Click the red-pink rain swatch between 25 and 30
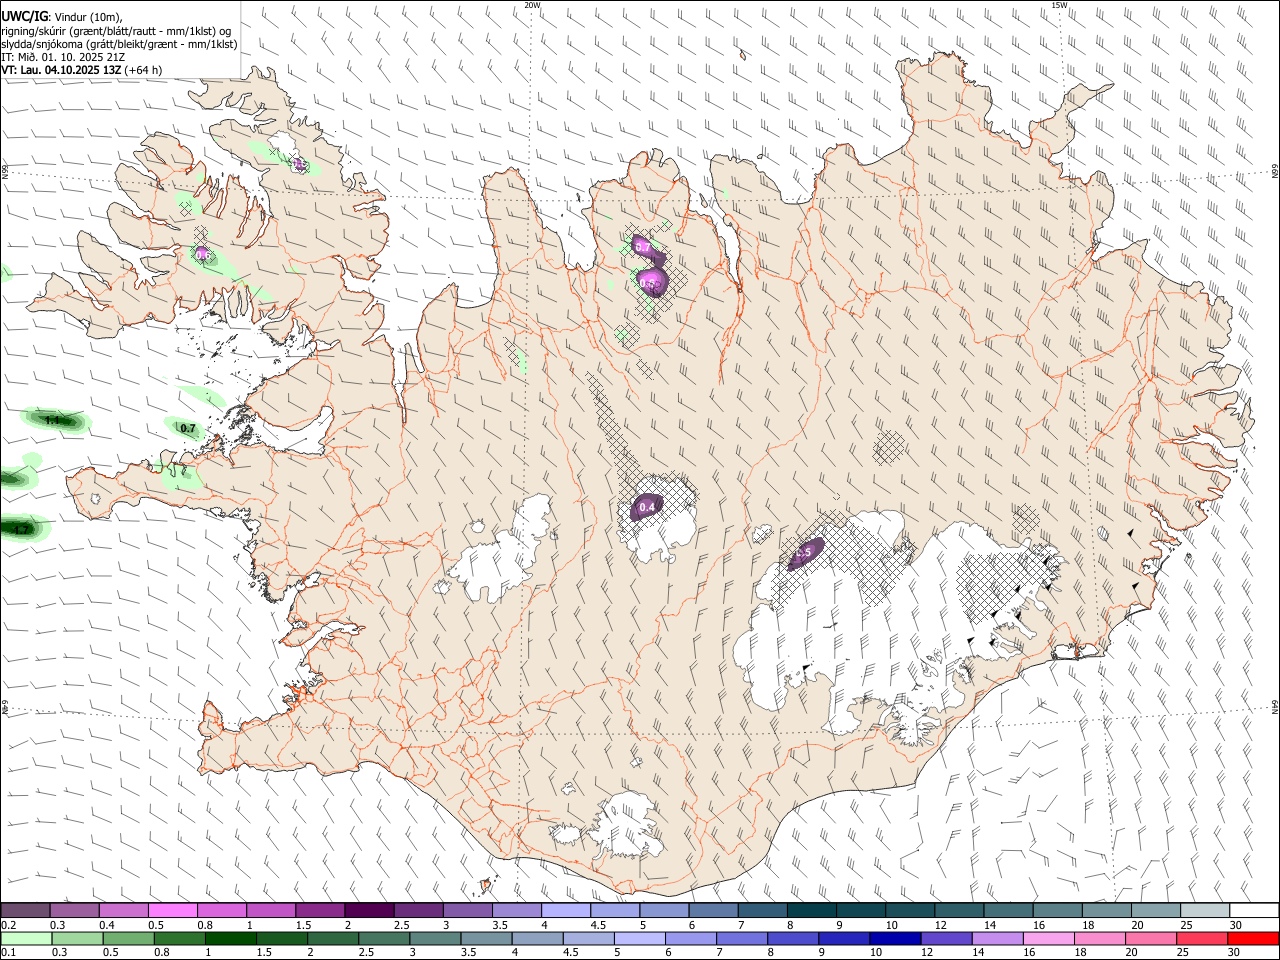1280x960 pixels. click(x=1201, y=939)
